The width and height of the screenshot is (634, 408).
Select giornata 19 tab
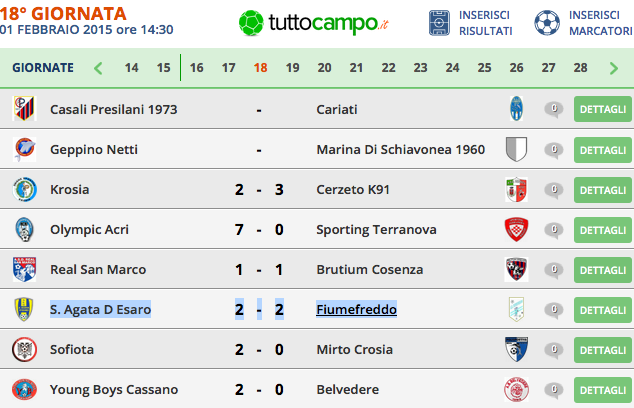coord(292,68)
